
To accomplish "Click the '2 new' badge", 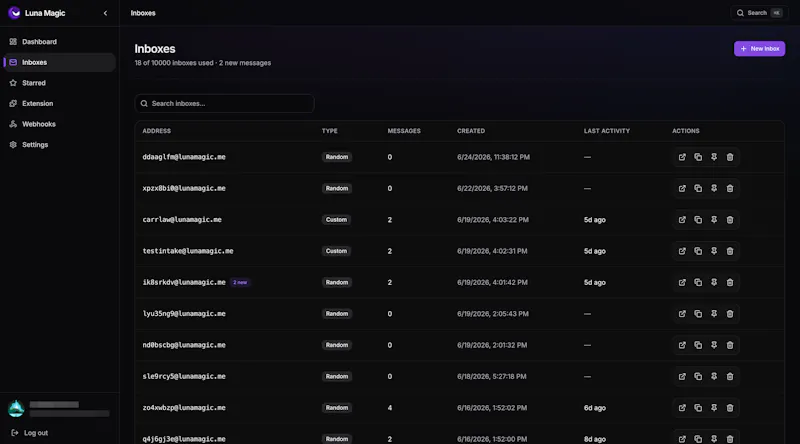I will tap(240, 282).
